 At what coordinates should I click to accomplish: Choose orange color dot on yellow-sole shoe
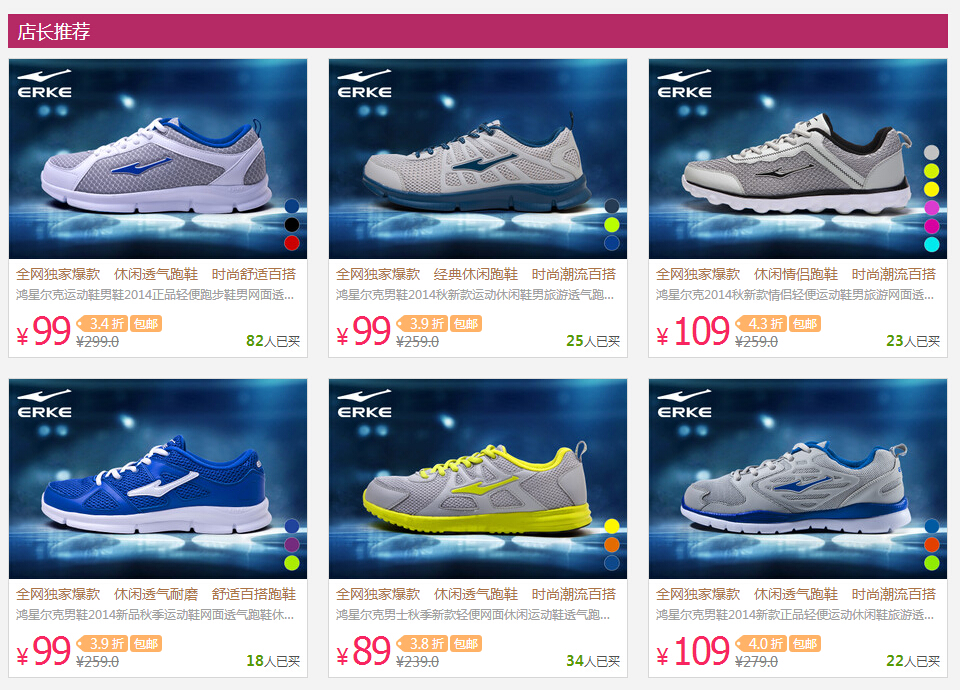tap(612, 544)
